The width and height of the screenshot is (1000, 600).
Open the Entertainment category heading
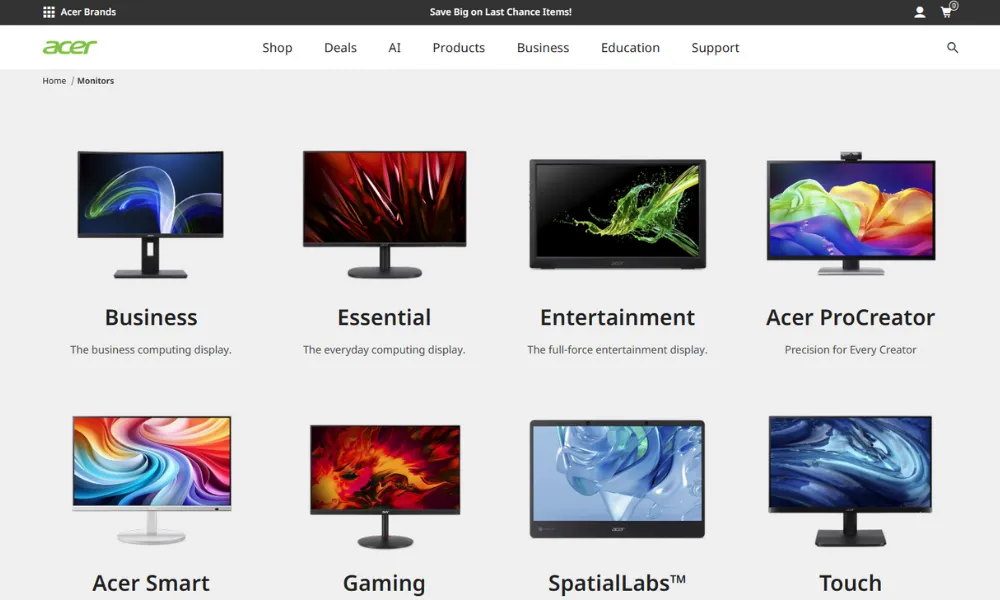(x=617, y=318)
